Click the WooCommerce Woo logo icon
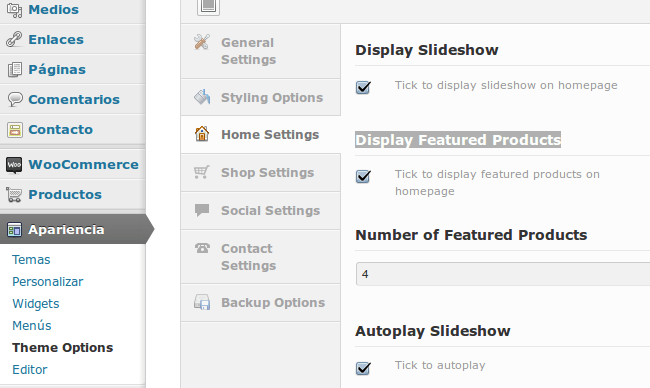This screenshot has width=650, height=388. [x=14, y=165]
